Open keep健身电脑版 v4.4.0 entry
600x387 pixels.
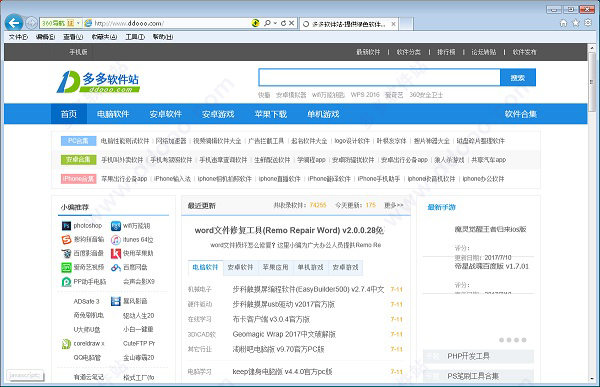coord(282,372)
